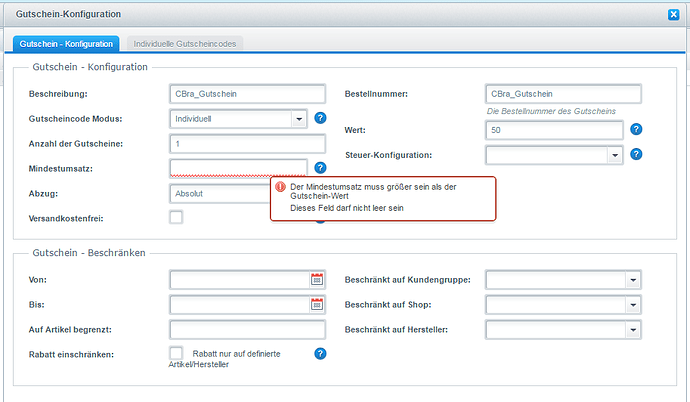This screenshot has height=402, width=690.
Task: Select the Gutschein - Konfiguration tab
Action: point(66,44)
